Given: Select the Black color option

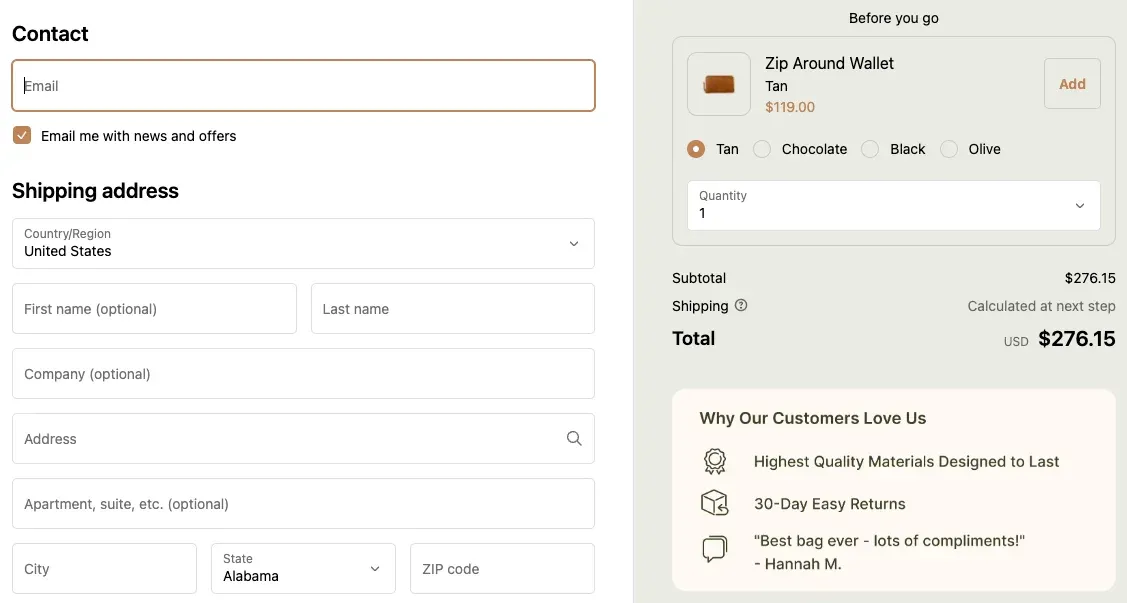Looking at the screenshot, I should click(870, 149).
